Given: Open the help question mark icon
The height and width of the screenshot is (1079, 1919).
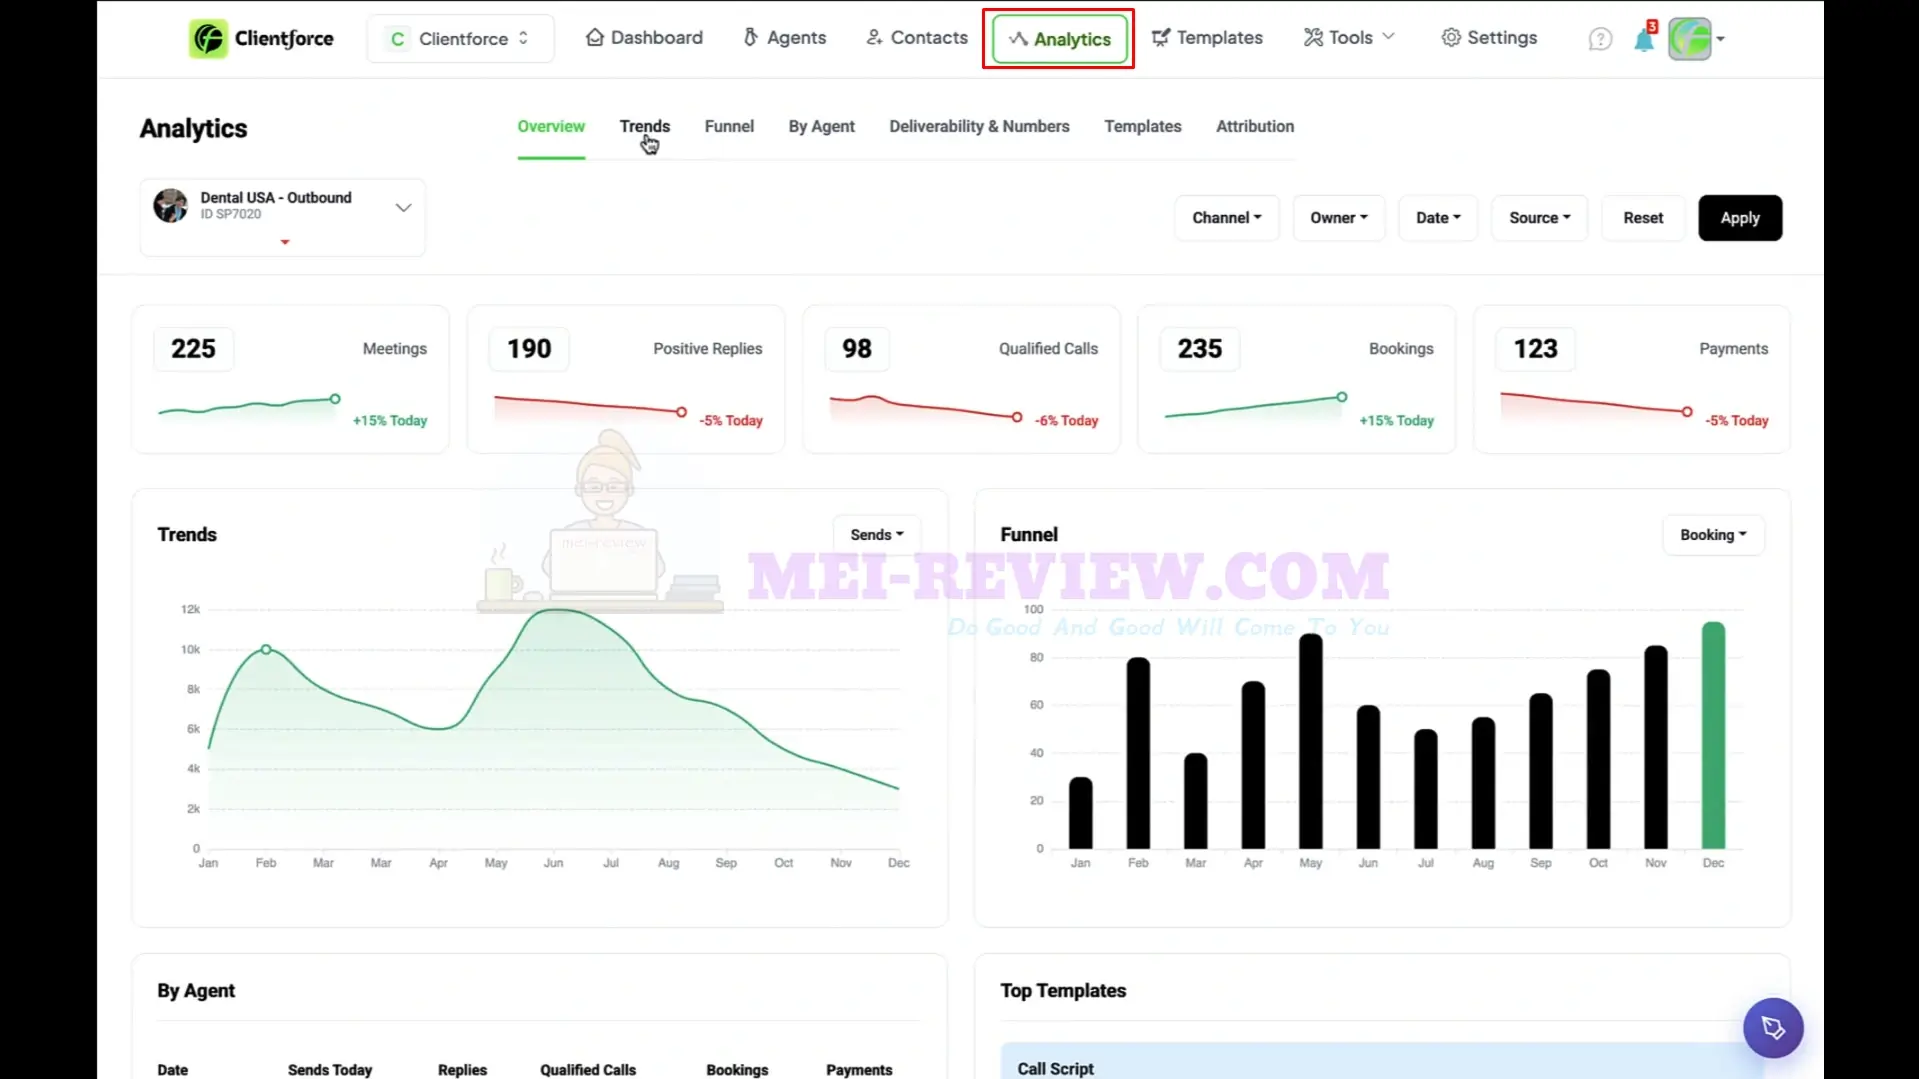Looking at the screenshot, I should 1600,39.
